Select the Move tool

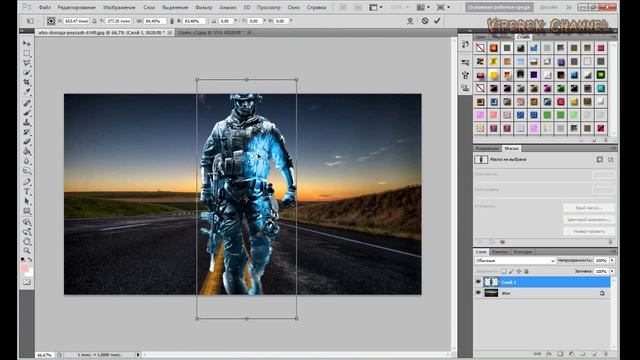(x=27, y=43)
